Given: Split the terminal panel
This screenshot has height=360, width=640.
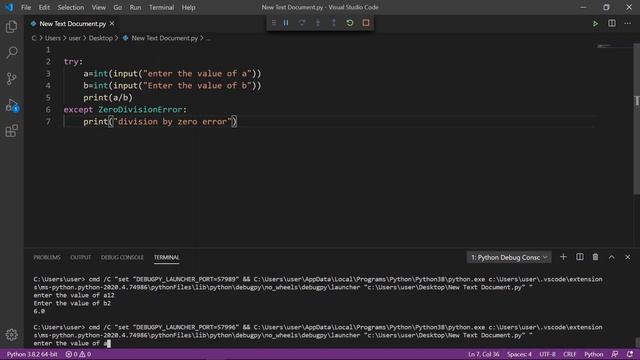Looking at the screenshot, I should (x=580, y=257).
